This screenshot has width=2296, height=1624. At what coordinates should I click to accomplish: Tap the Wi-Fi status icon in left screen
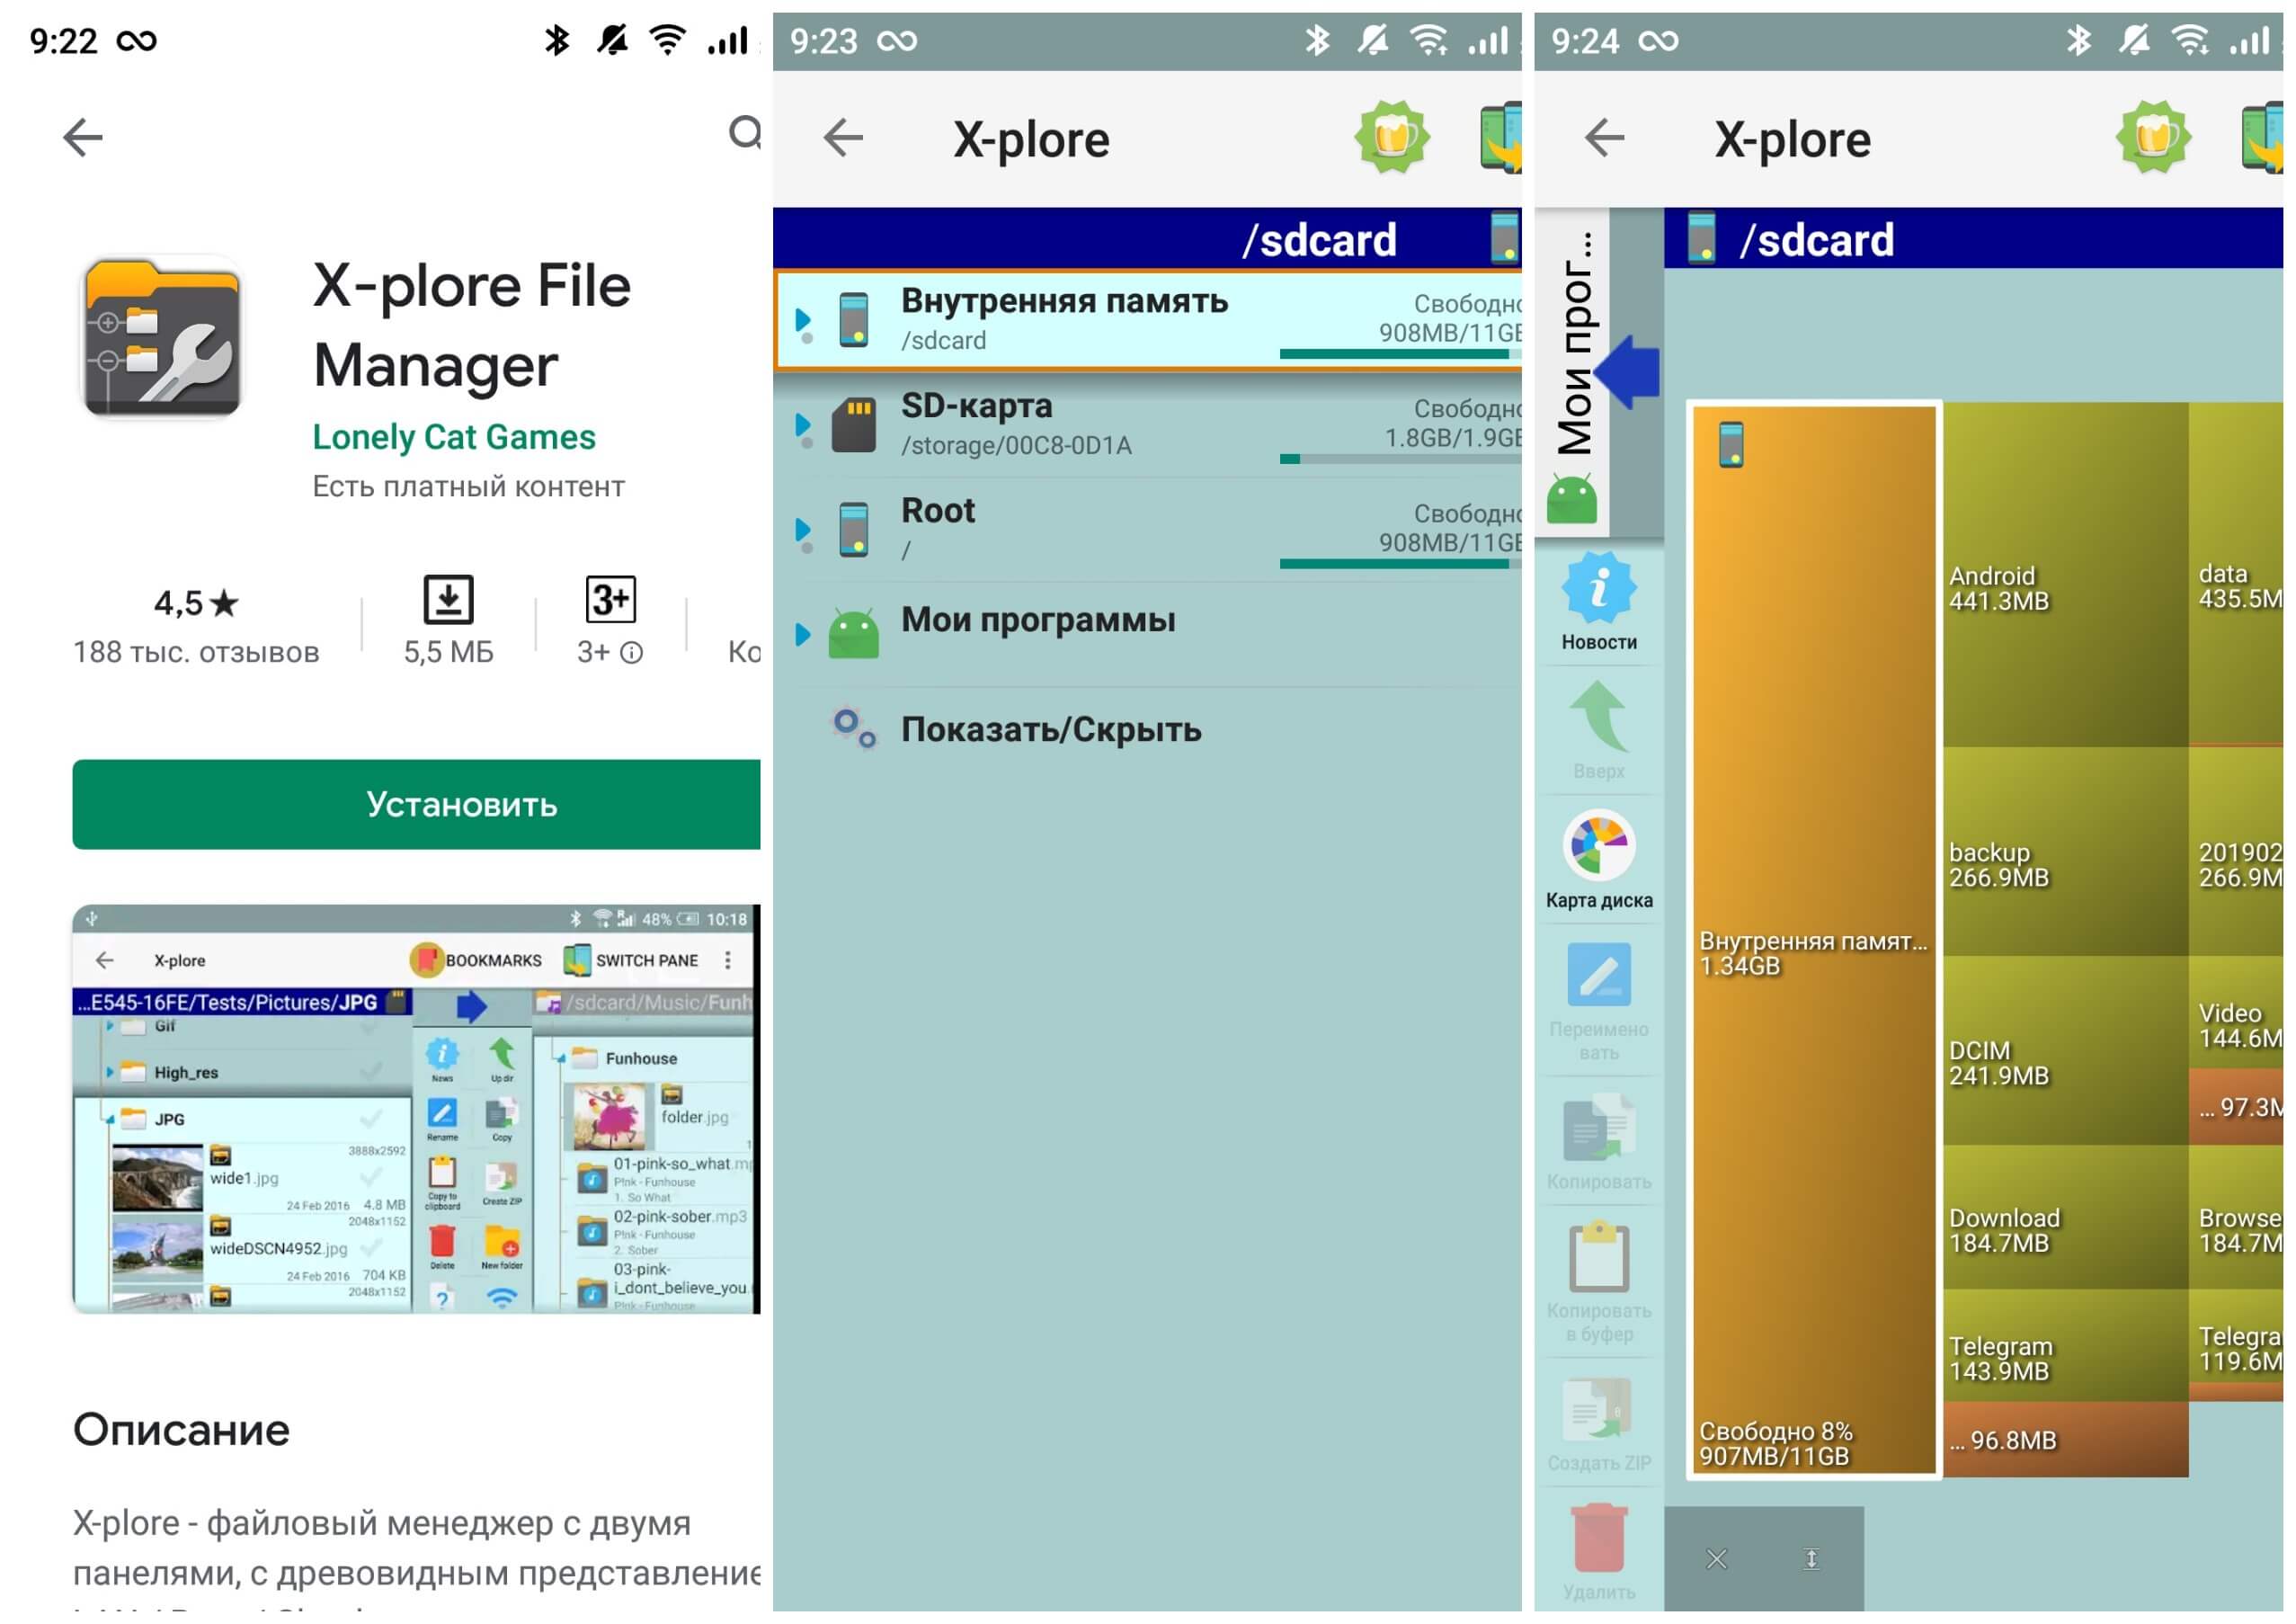click(667, 40)
